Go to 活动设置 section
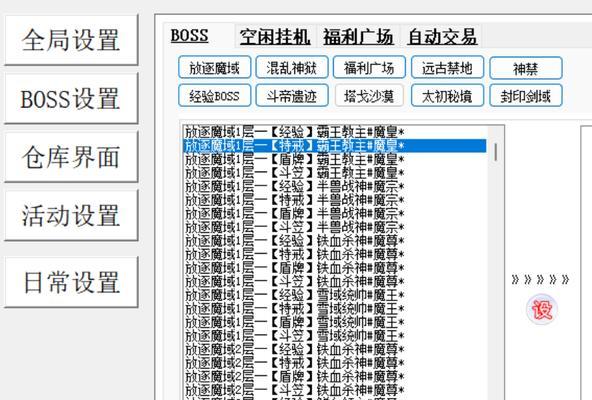592x400 pixels. (71, 215)
